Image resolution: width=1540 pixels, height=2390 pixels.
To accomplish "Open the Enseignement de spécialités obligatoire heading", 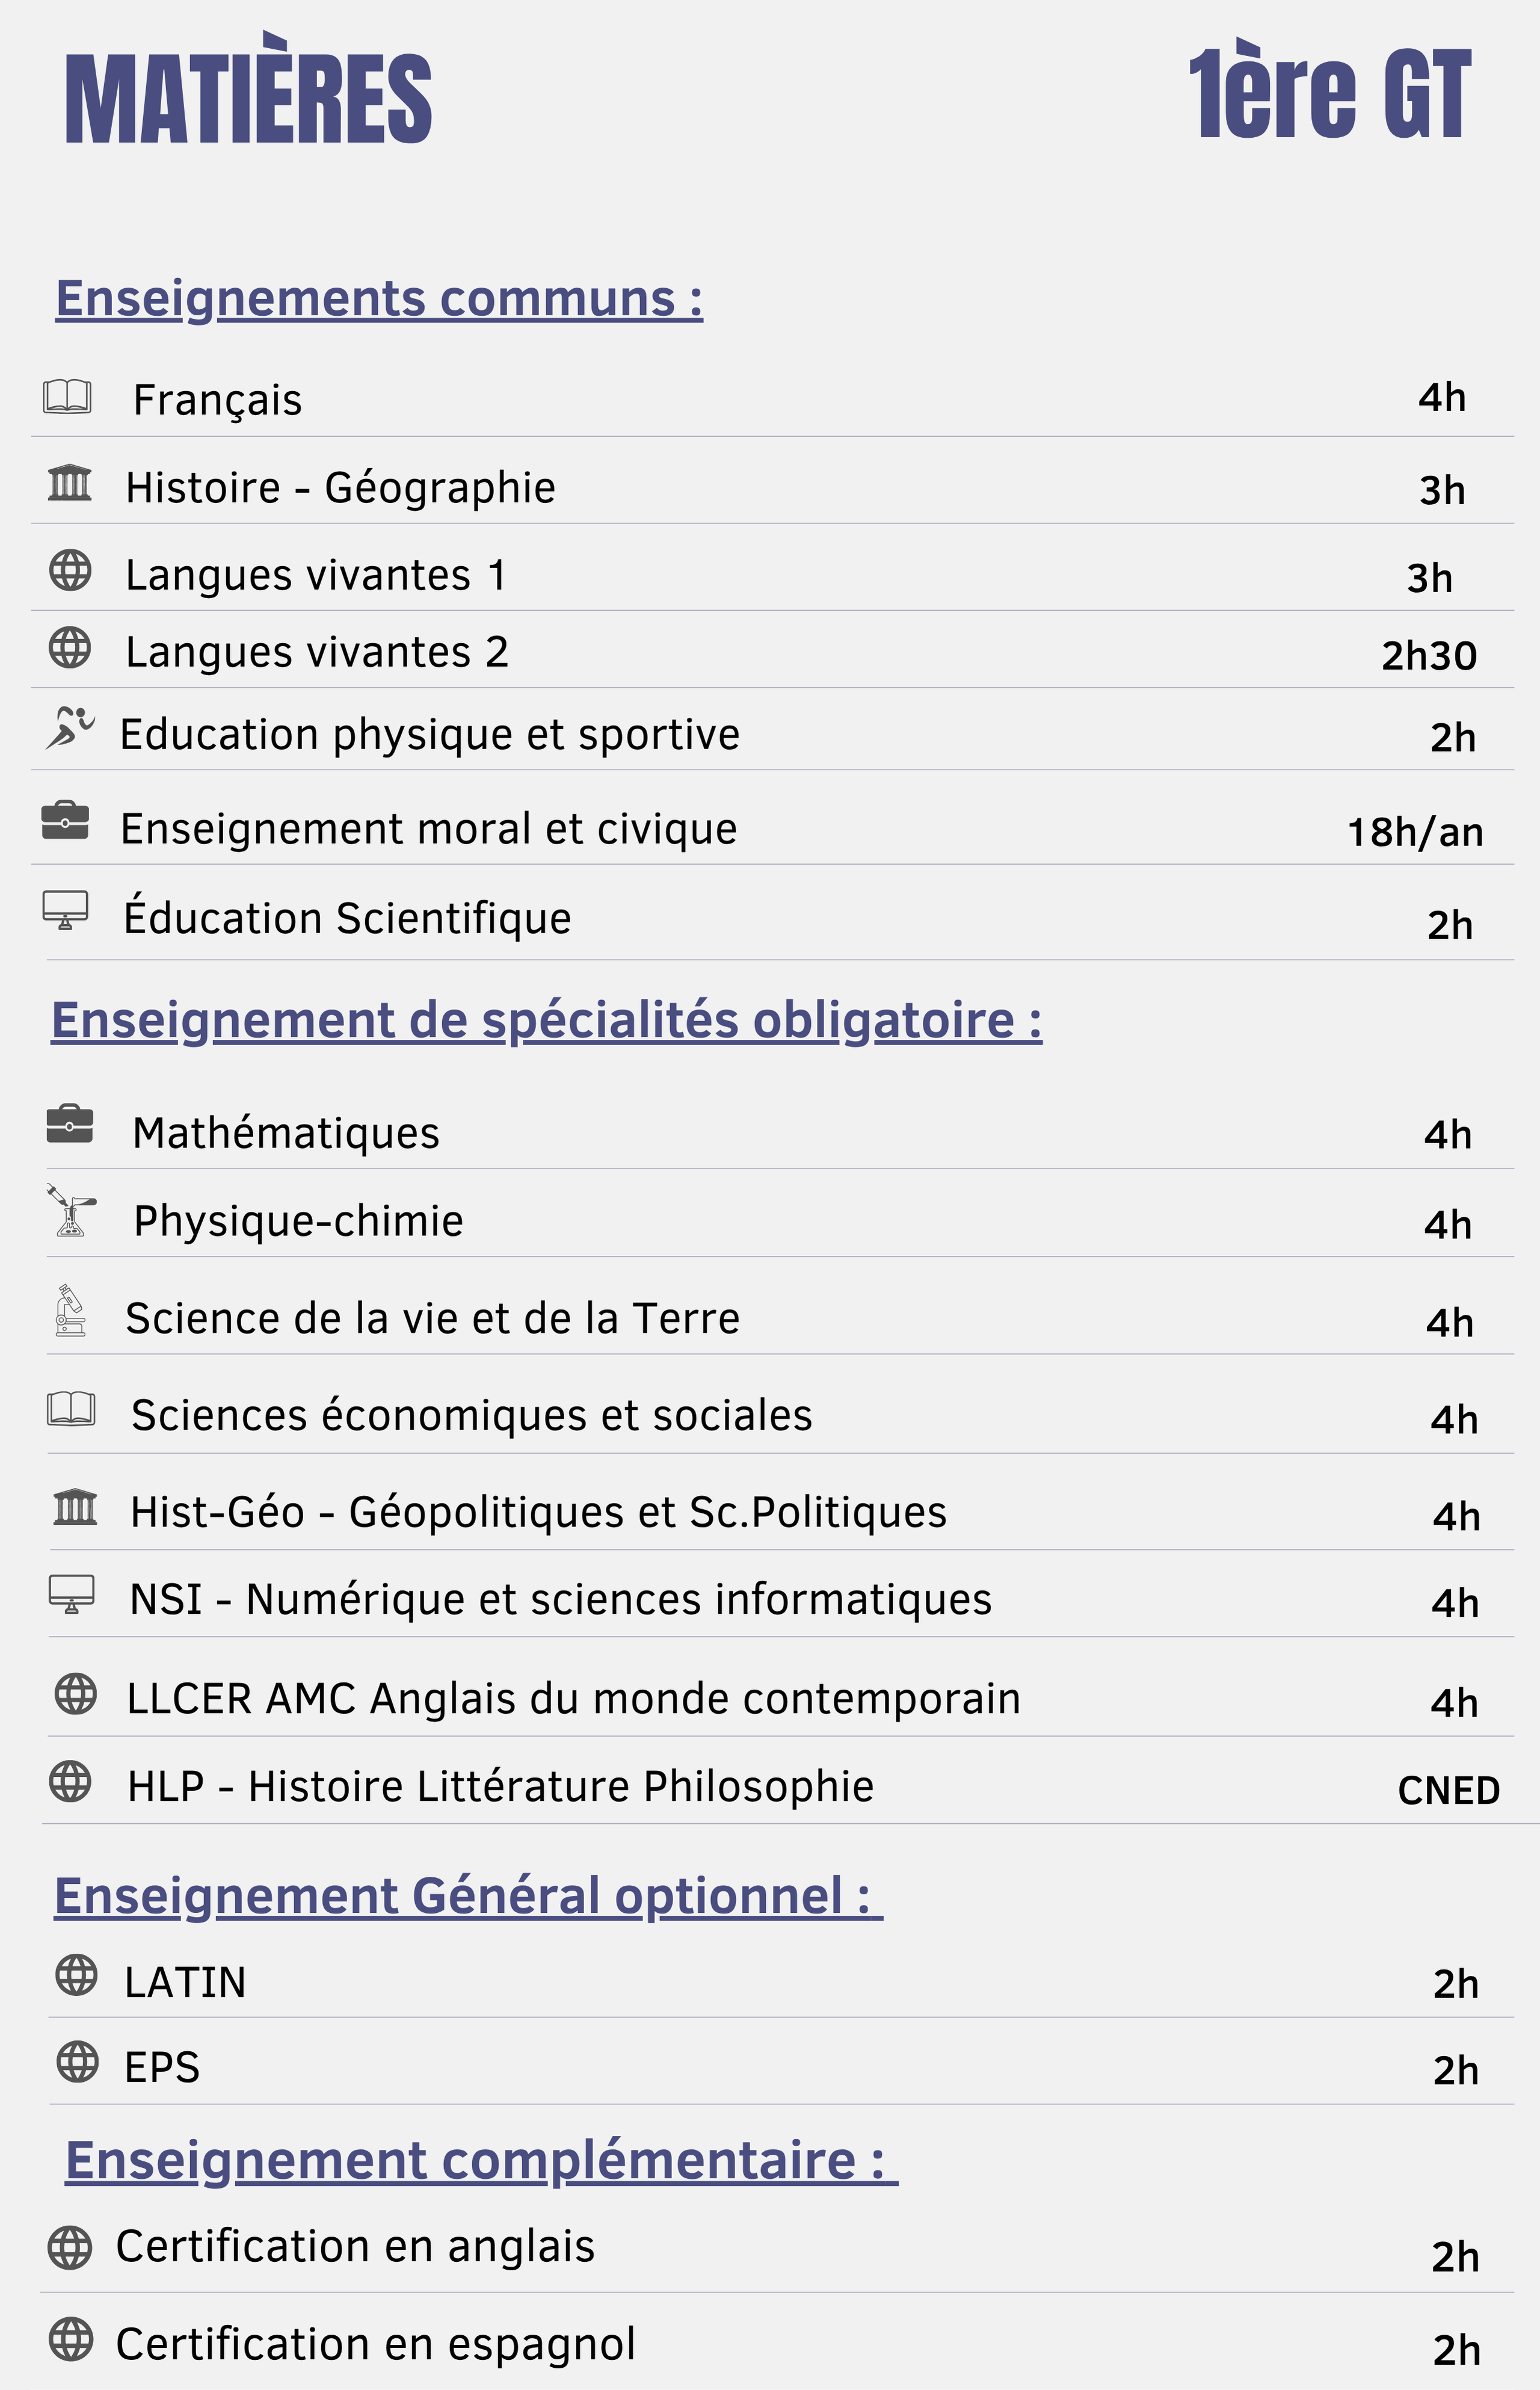I will click(547, 1021).
